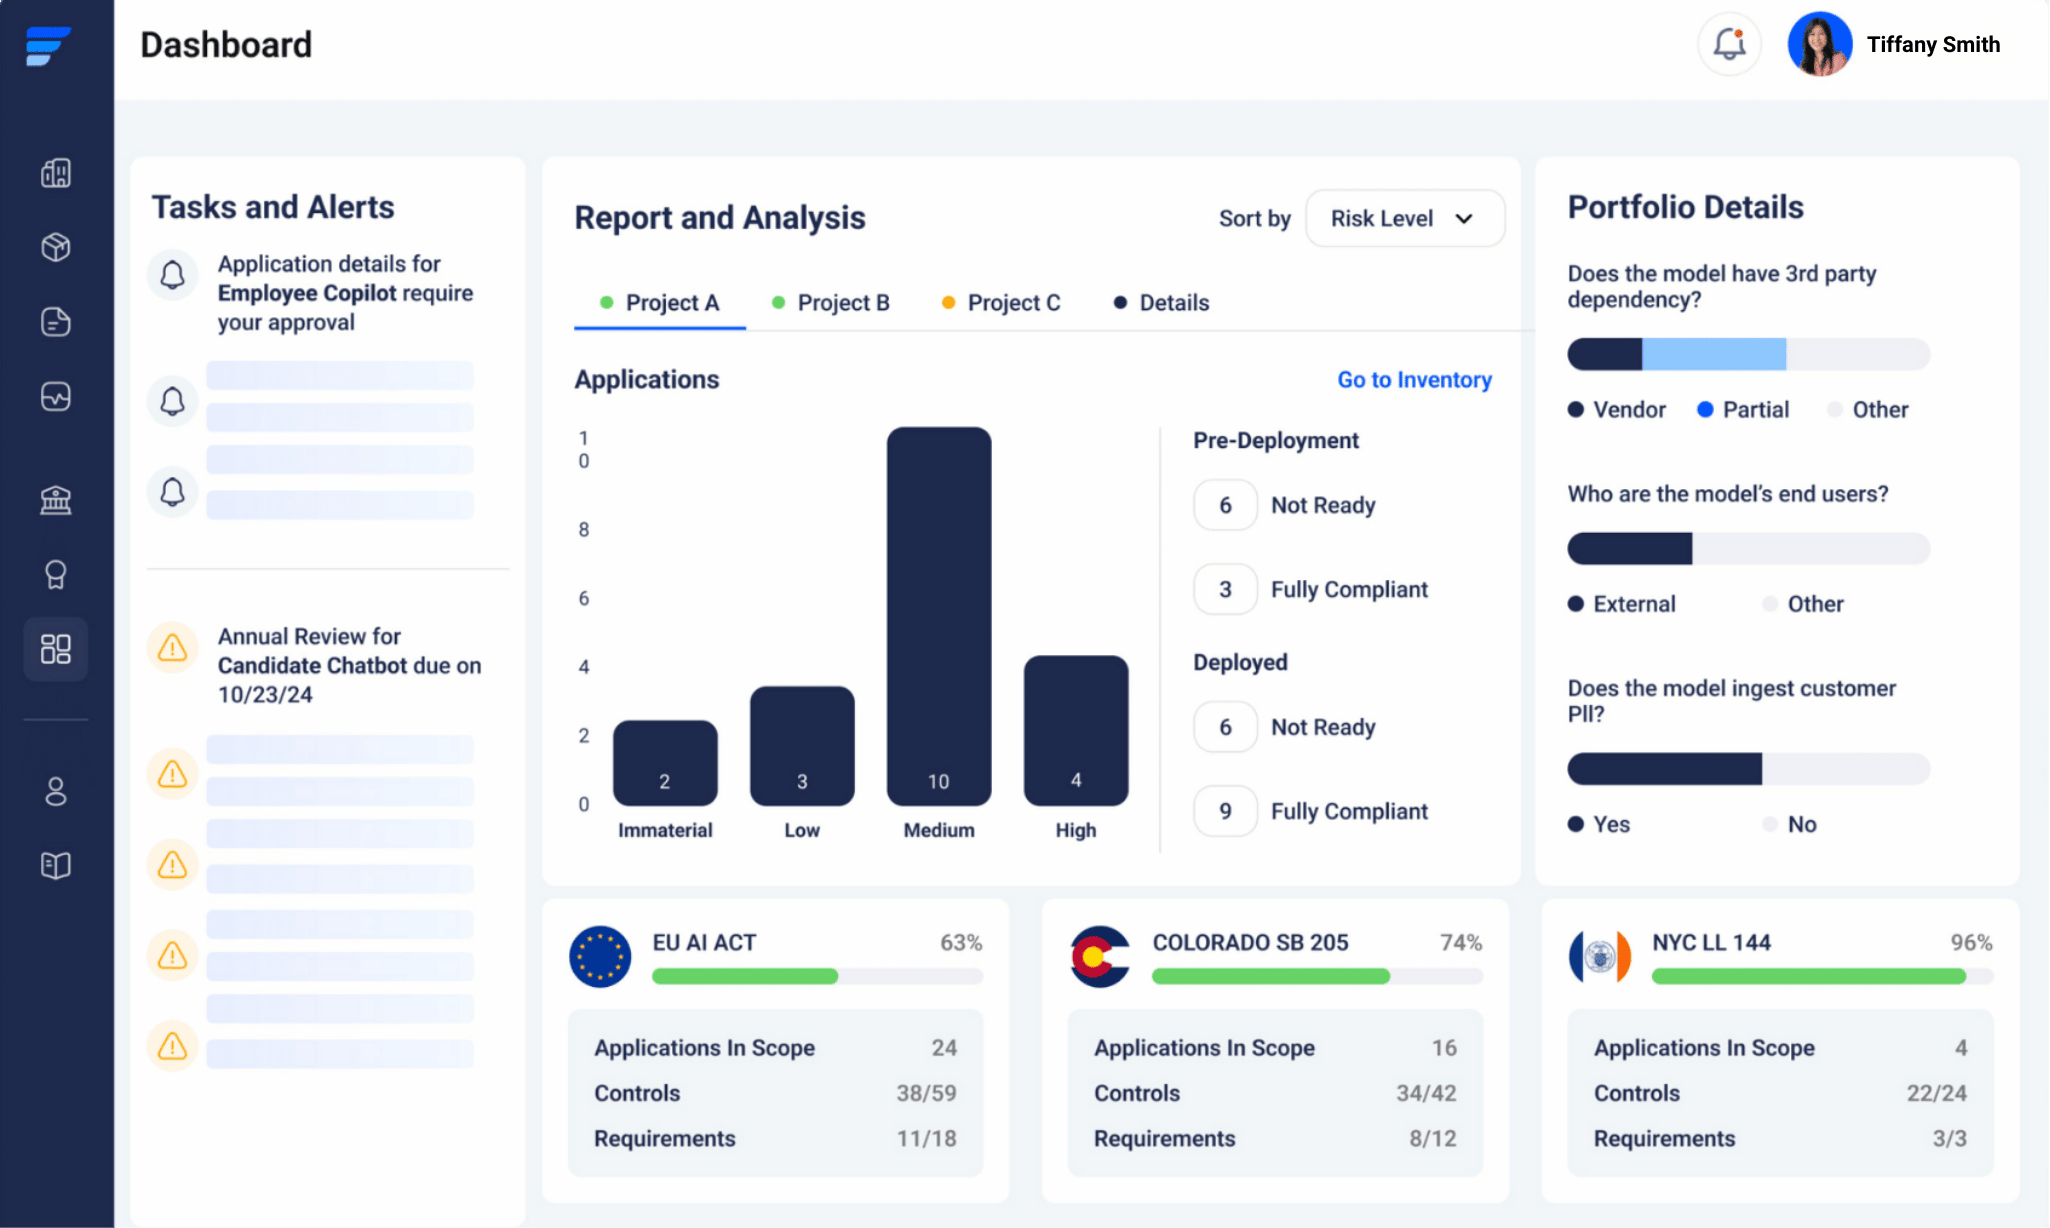Click the EU AI ACT progress bar

pos(817,976)
